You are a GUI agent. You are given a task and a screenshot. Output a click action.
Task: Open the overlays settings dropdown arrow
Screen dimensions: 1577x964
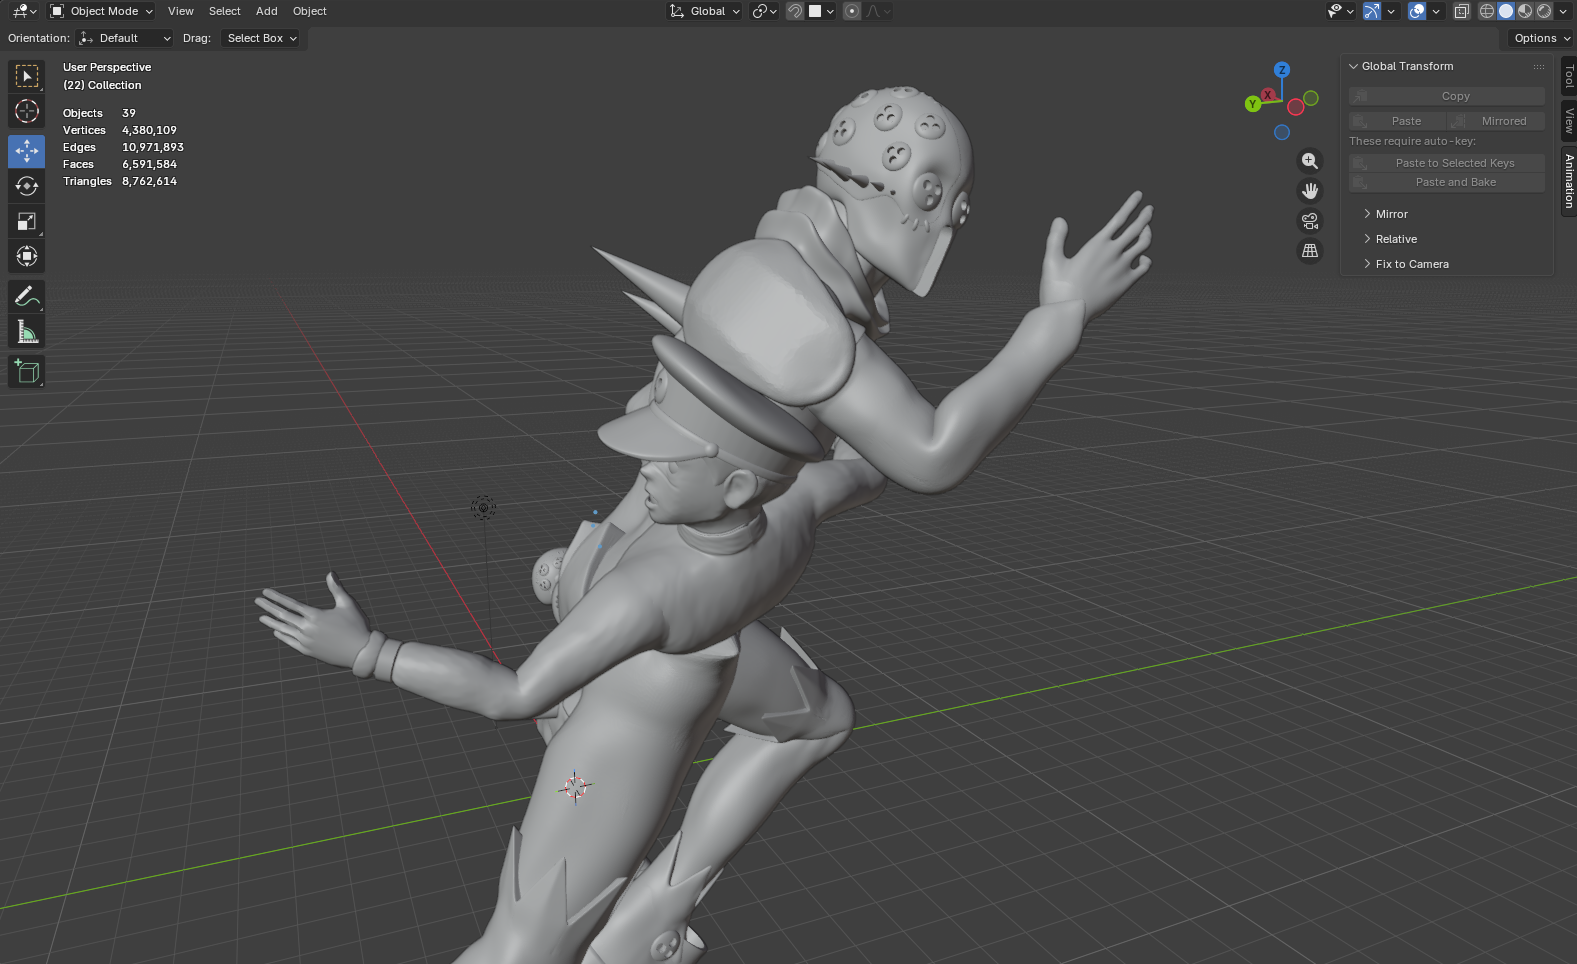(x=1436, y=11)
